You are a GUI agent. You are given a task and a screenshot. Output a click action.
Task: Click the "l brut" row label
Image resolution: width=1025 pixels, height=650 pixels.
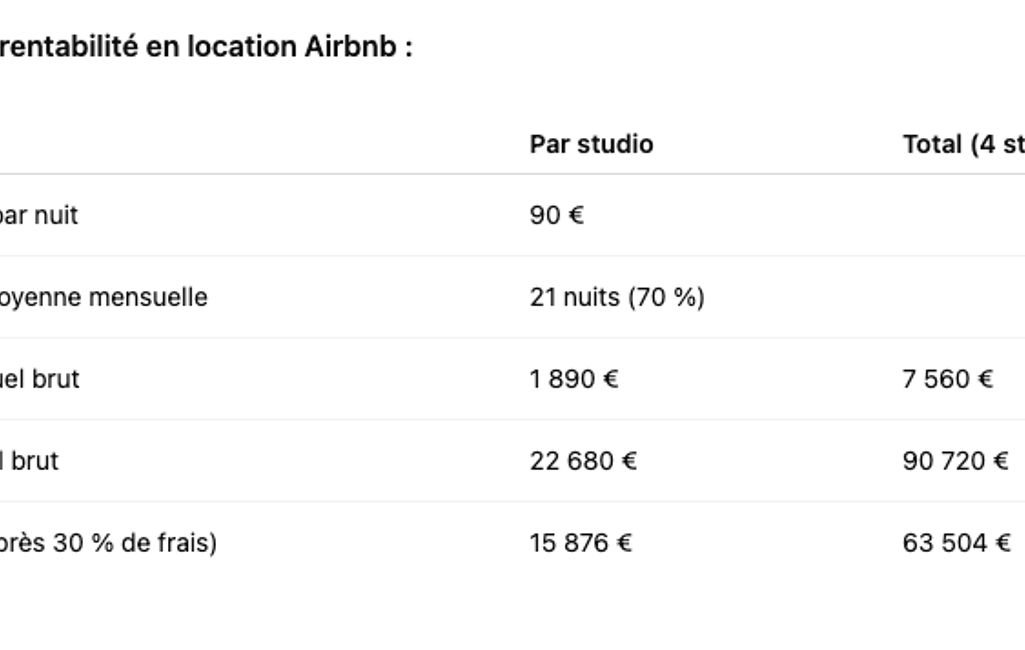pyautogui.click(x=29, y=461)
